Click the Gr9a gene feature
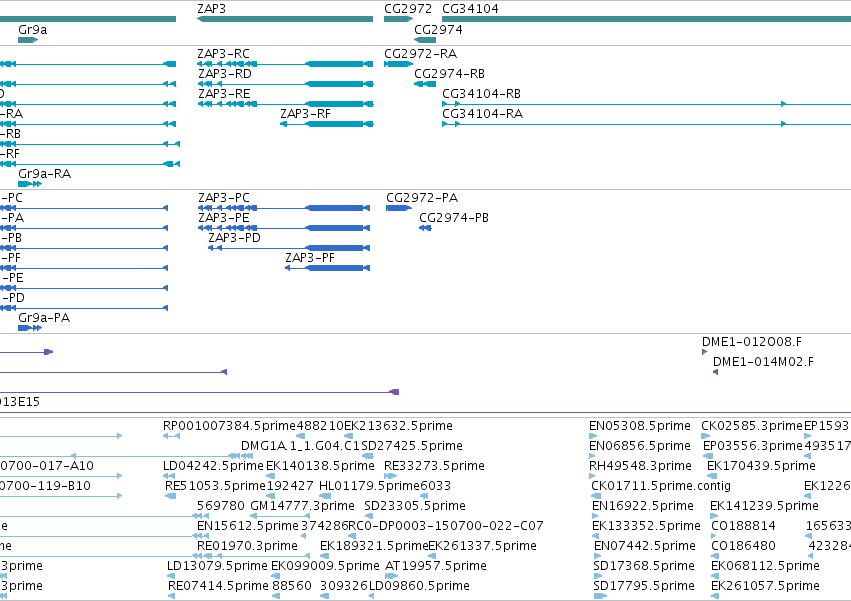Image resolution: width=851 pixels, height=601 pixels. 28,40
